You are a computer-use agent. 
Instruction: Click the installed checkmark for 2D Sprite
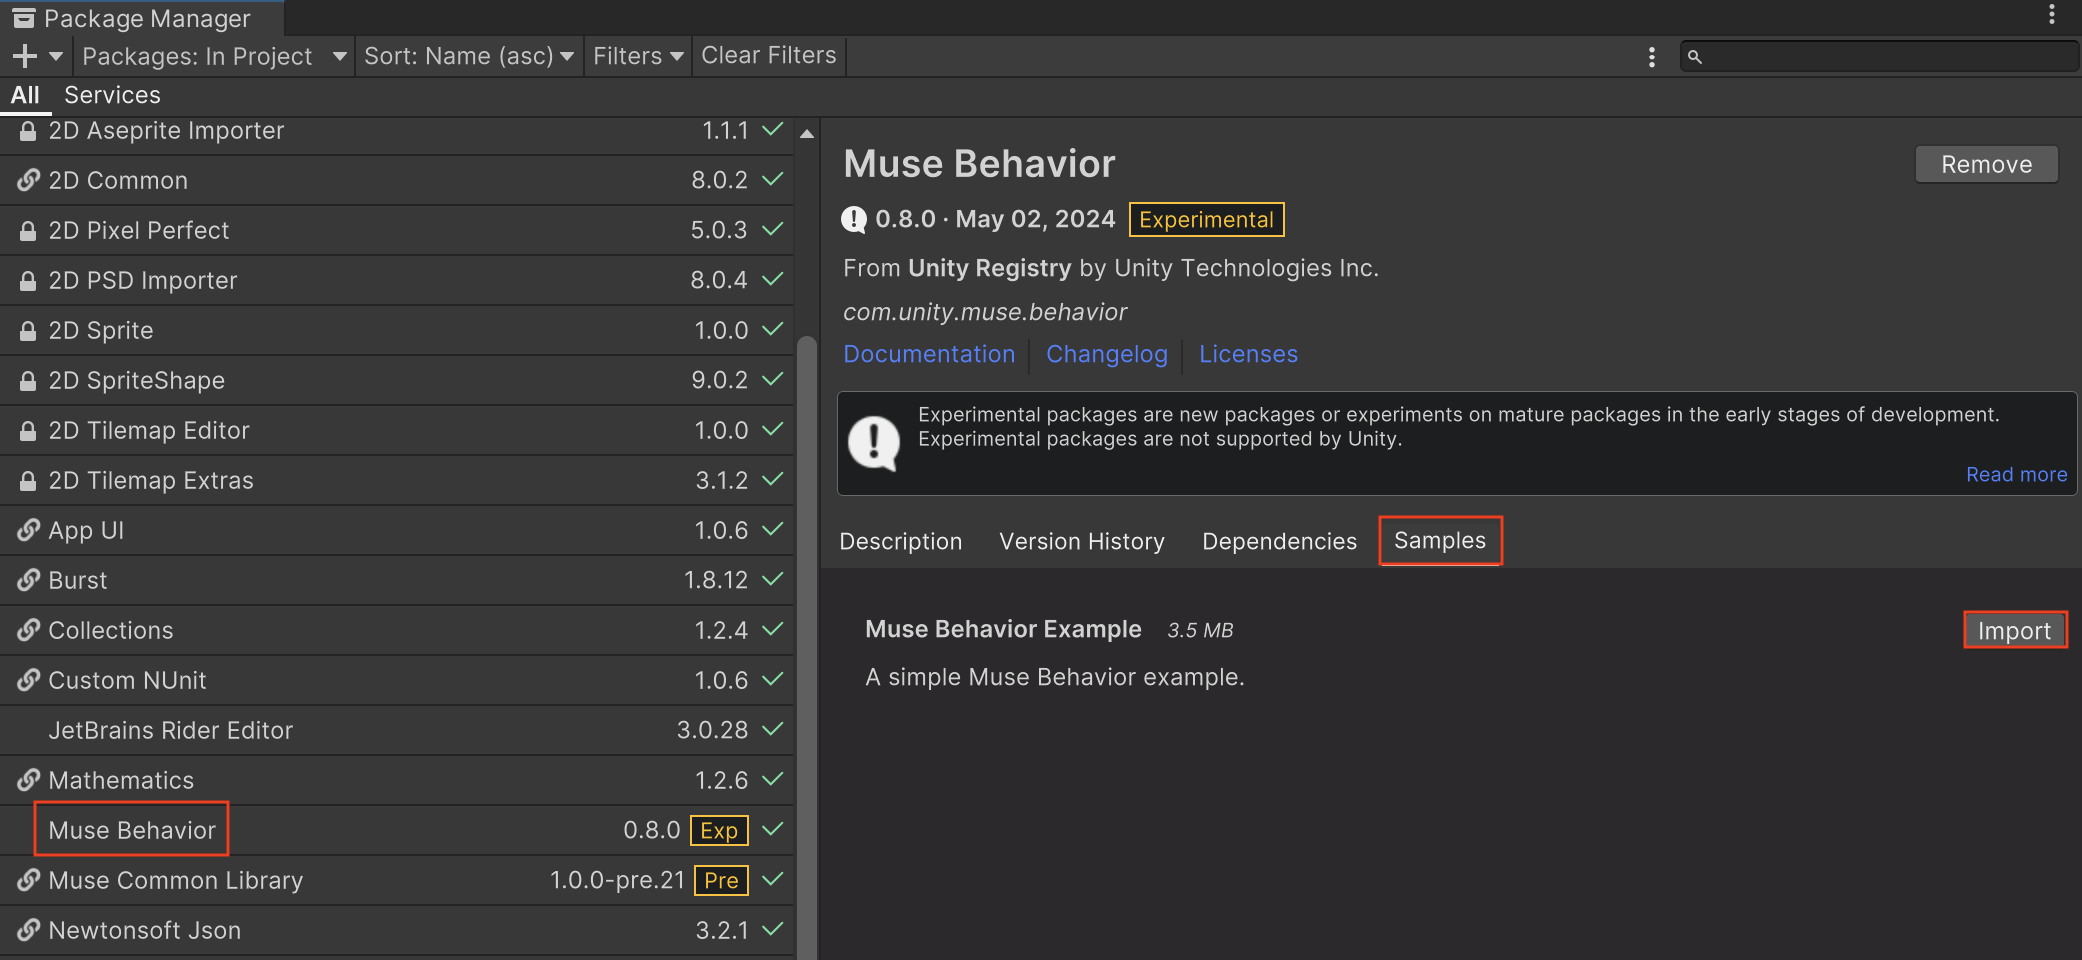pyautogui.click(x=772, y=329)
